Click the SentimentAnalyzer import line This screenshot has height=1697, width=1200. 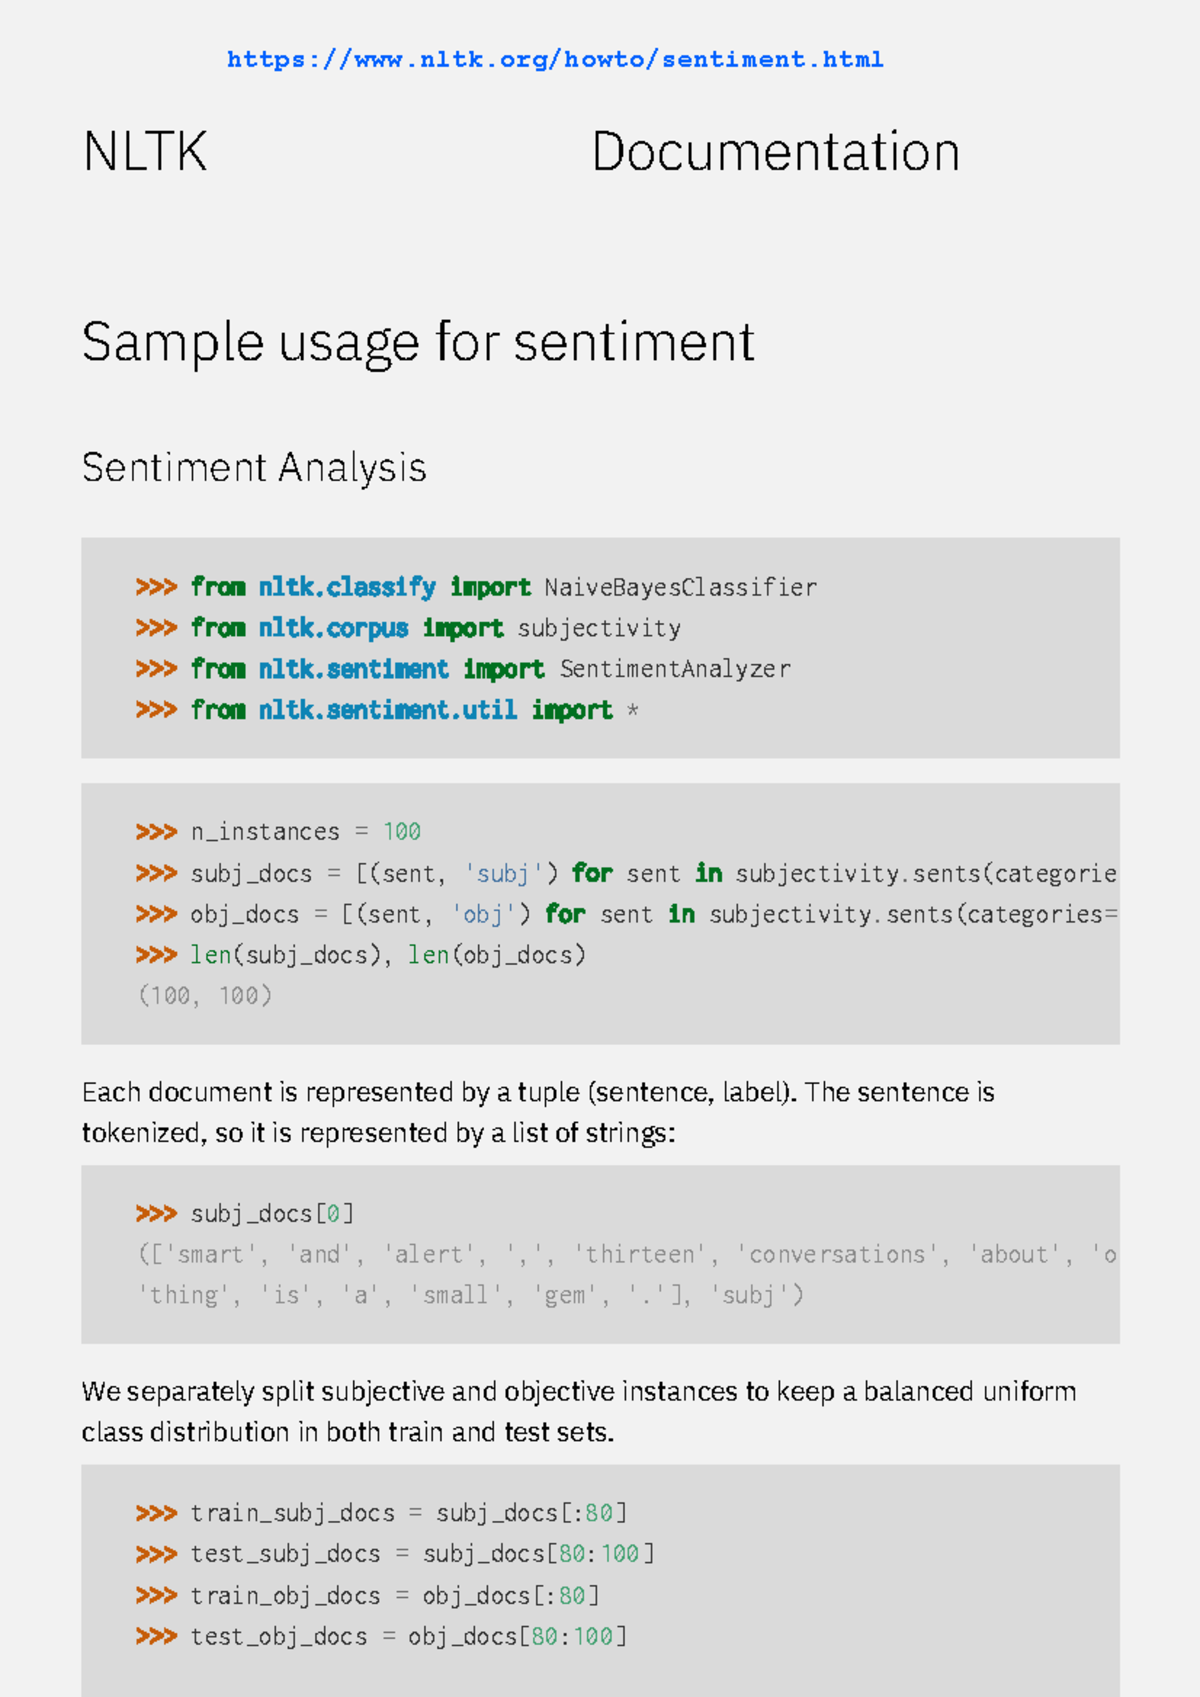[x=463, y=669]
